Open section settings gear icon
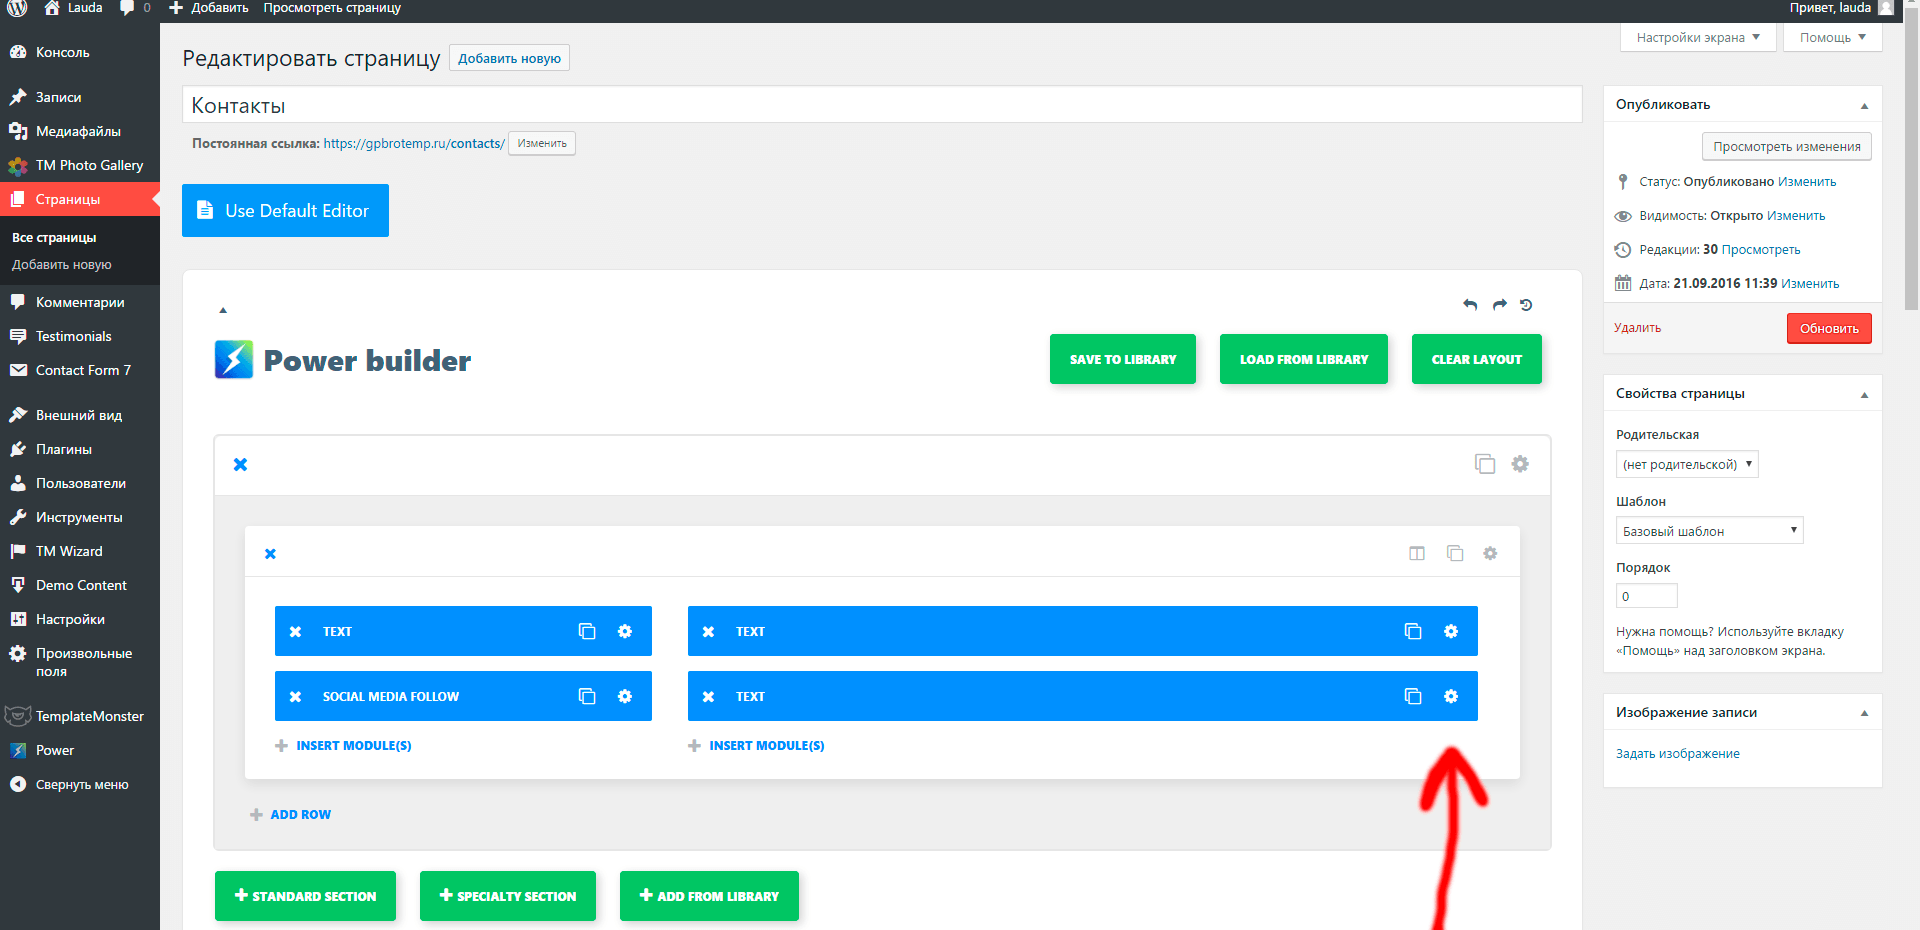 pos(1520,464)
